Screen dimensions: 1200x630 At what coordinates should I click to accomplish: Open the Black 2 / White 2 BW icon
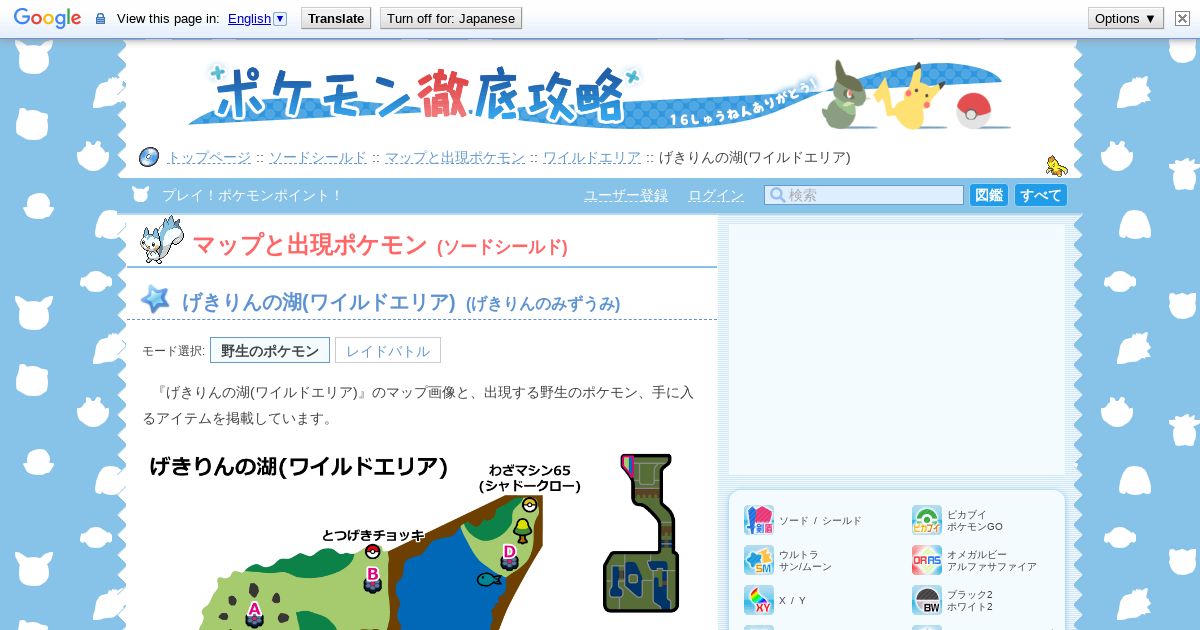click(x=927, y=600)
